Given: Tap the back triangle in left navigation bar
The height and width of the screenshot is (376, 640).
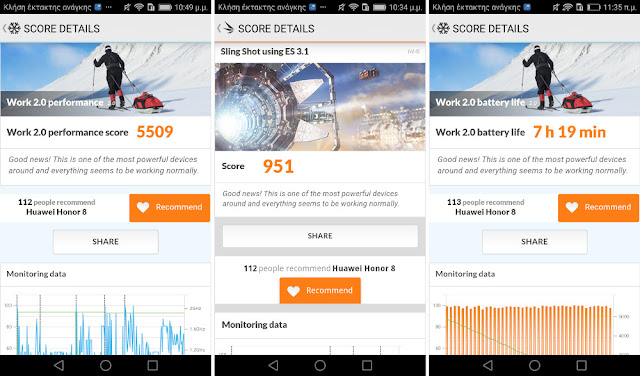Looking at the screenshot, I should point(59,365).
